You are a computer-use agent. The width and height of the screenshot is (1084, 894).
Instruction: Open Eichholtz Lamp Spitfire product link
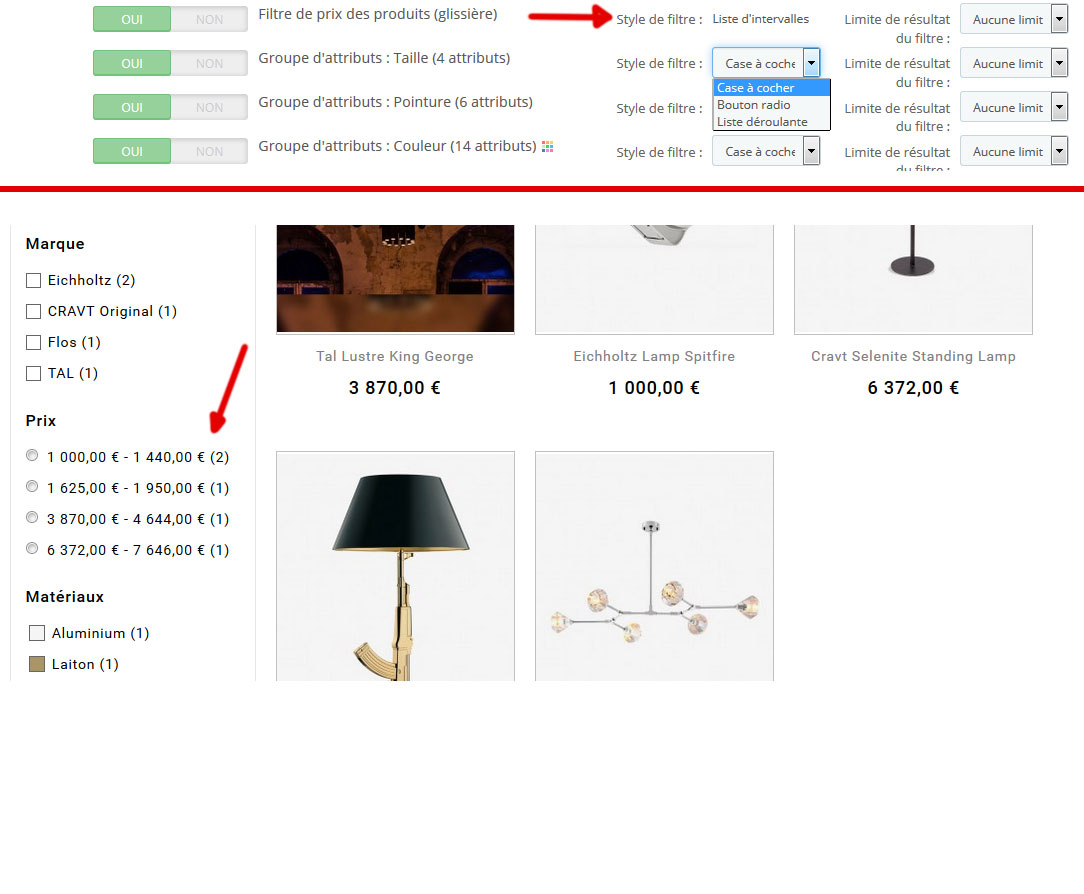pos(654,357)
